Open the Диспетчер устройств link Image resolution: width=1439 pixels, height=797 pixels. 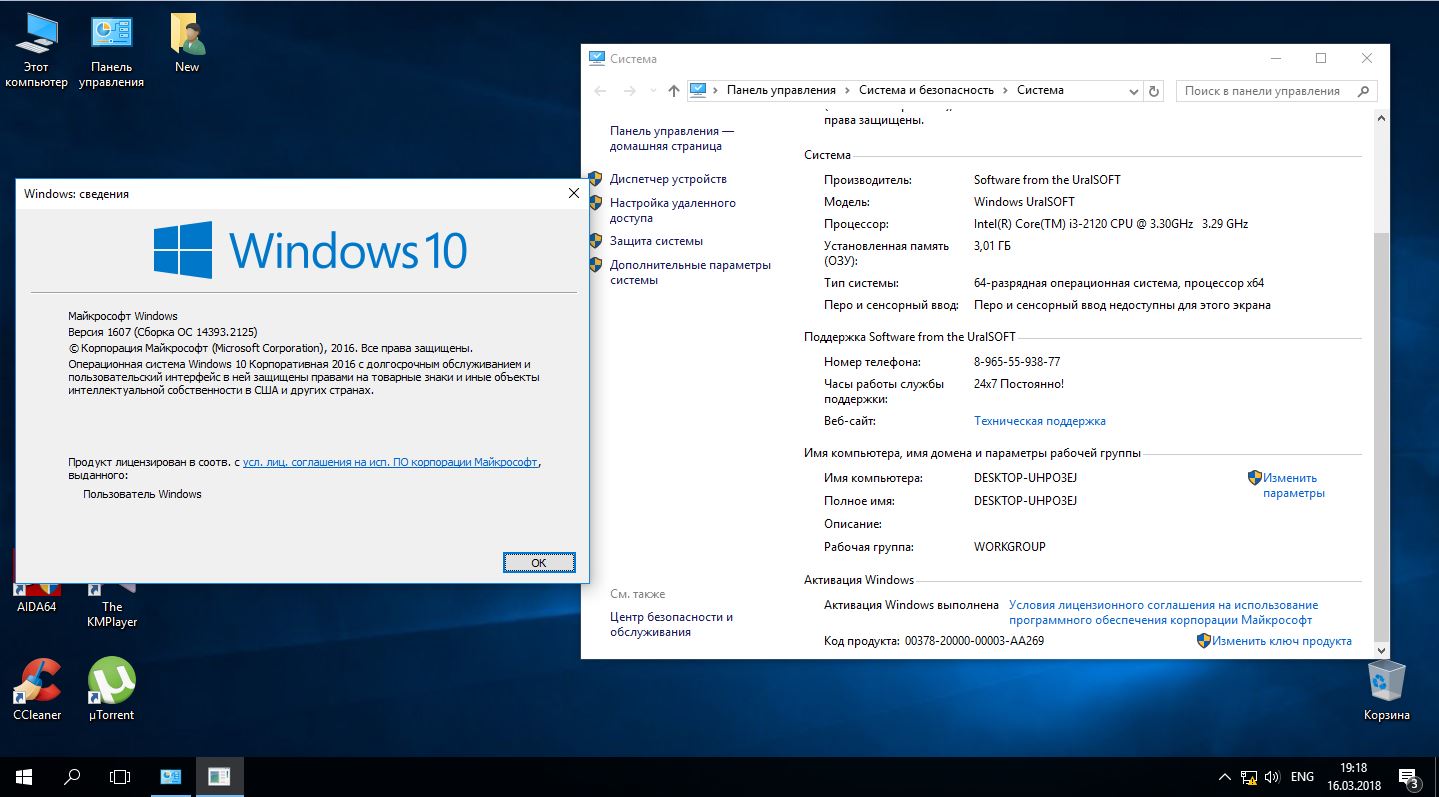pyautogui.click(x=668, y=179)
